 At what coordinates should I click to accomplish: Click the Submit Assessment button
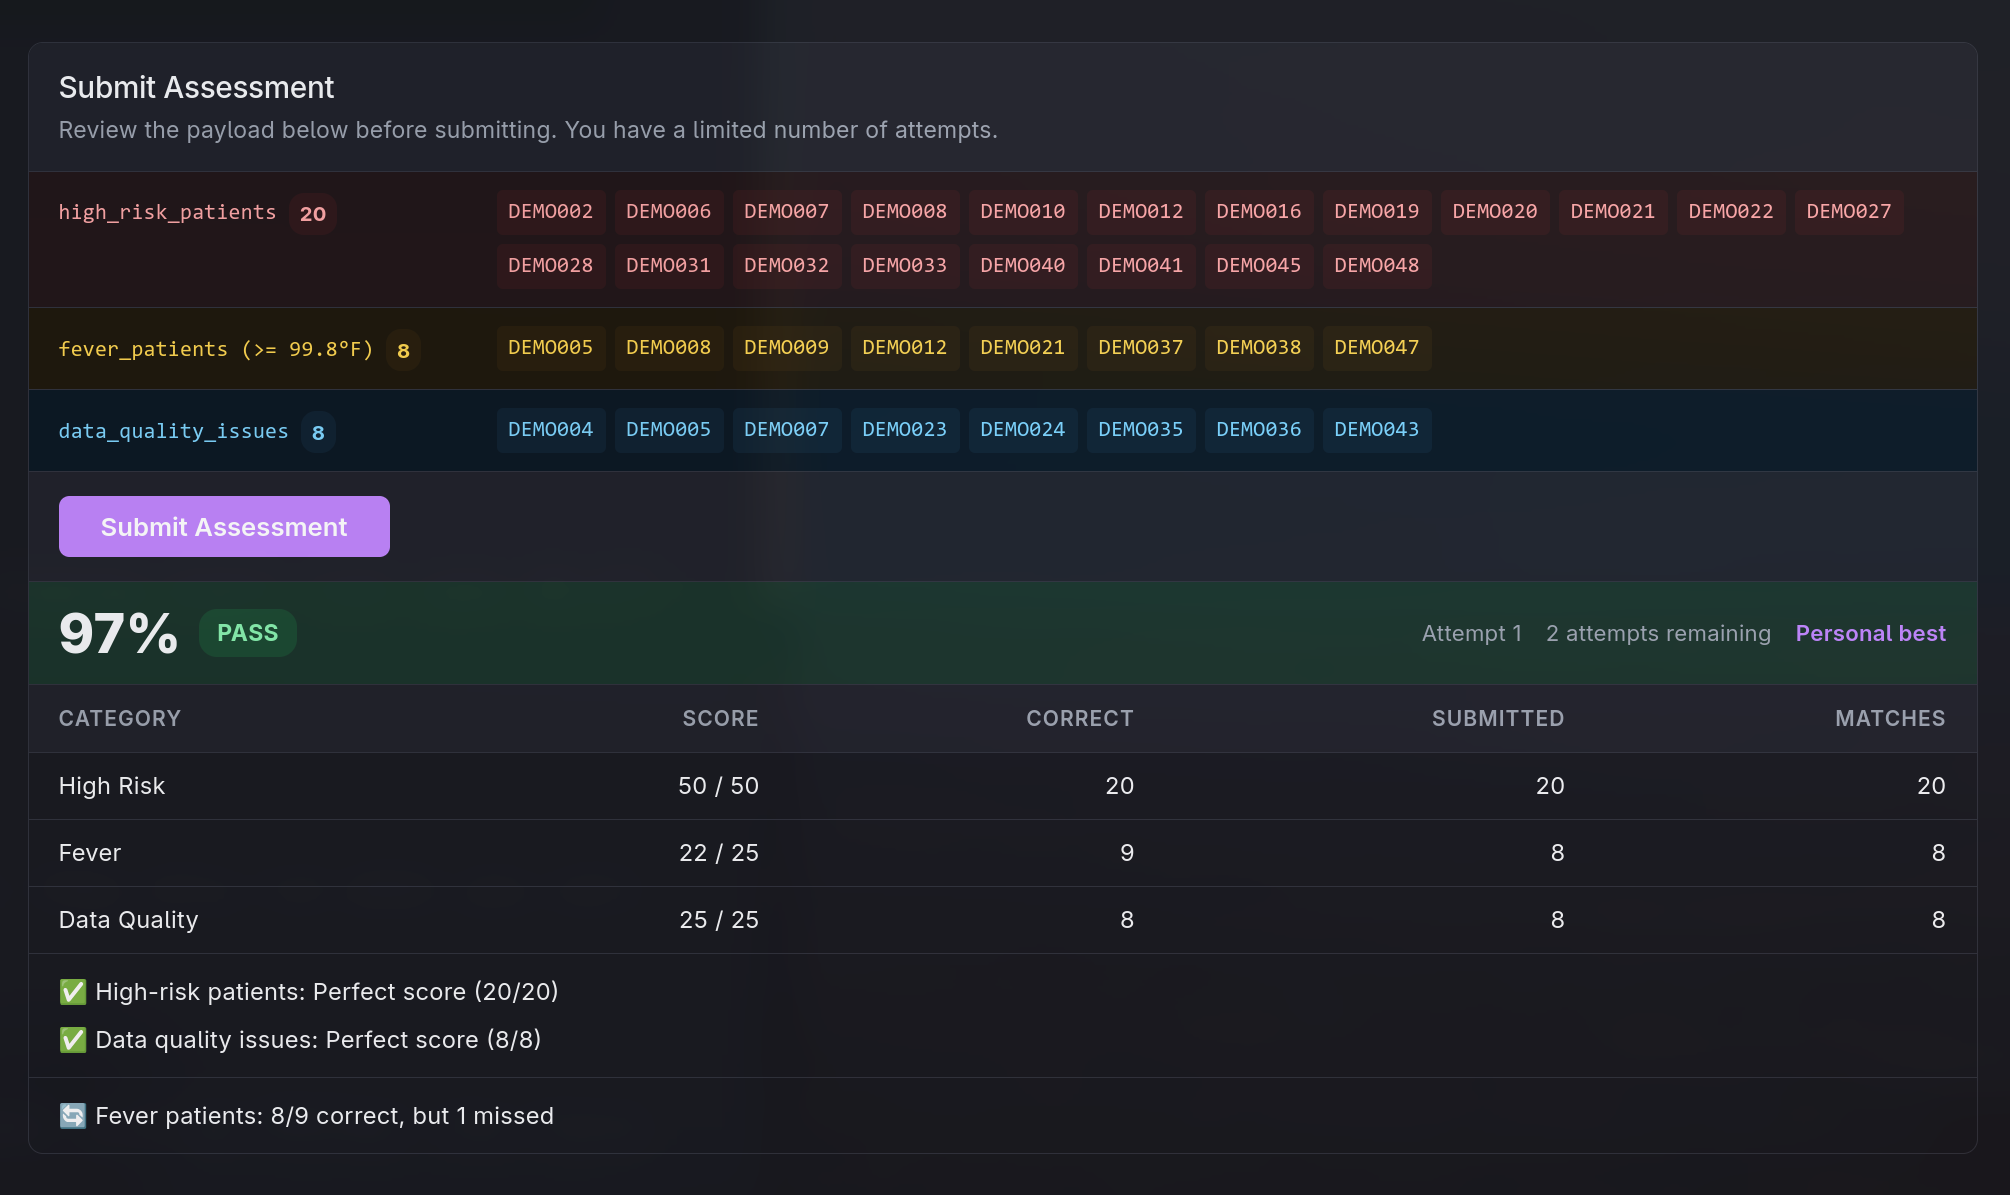[x=224, y=527]
